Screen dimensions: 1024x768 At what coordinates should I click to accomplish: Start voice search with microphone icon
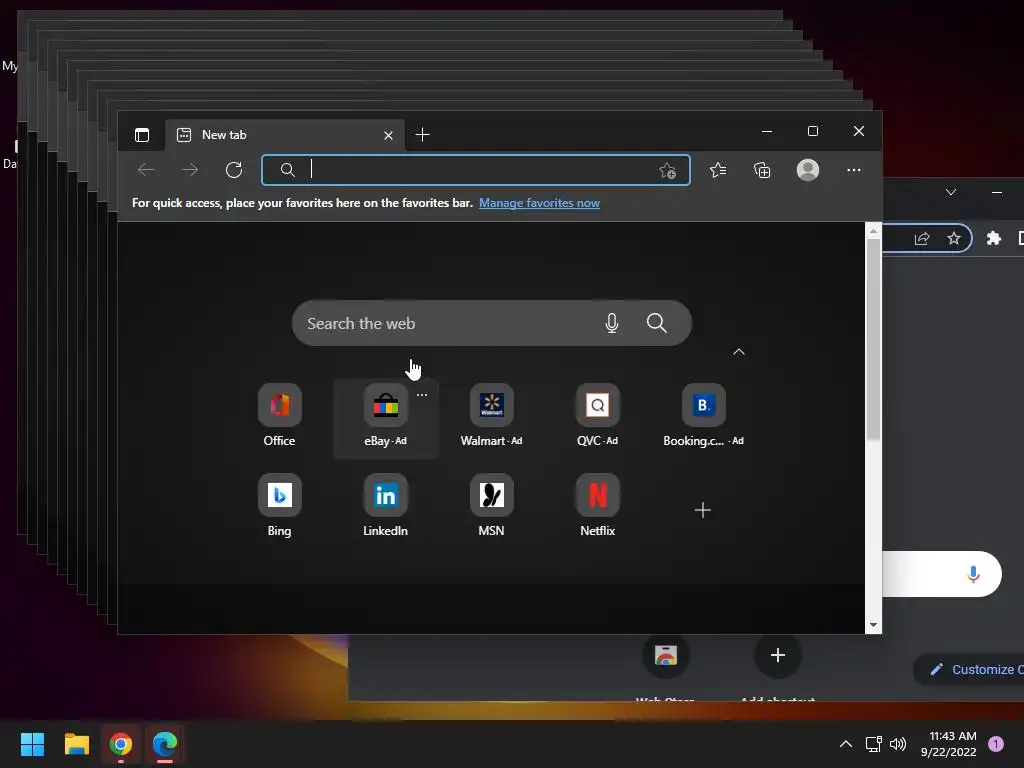pos(612,323)
